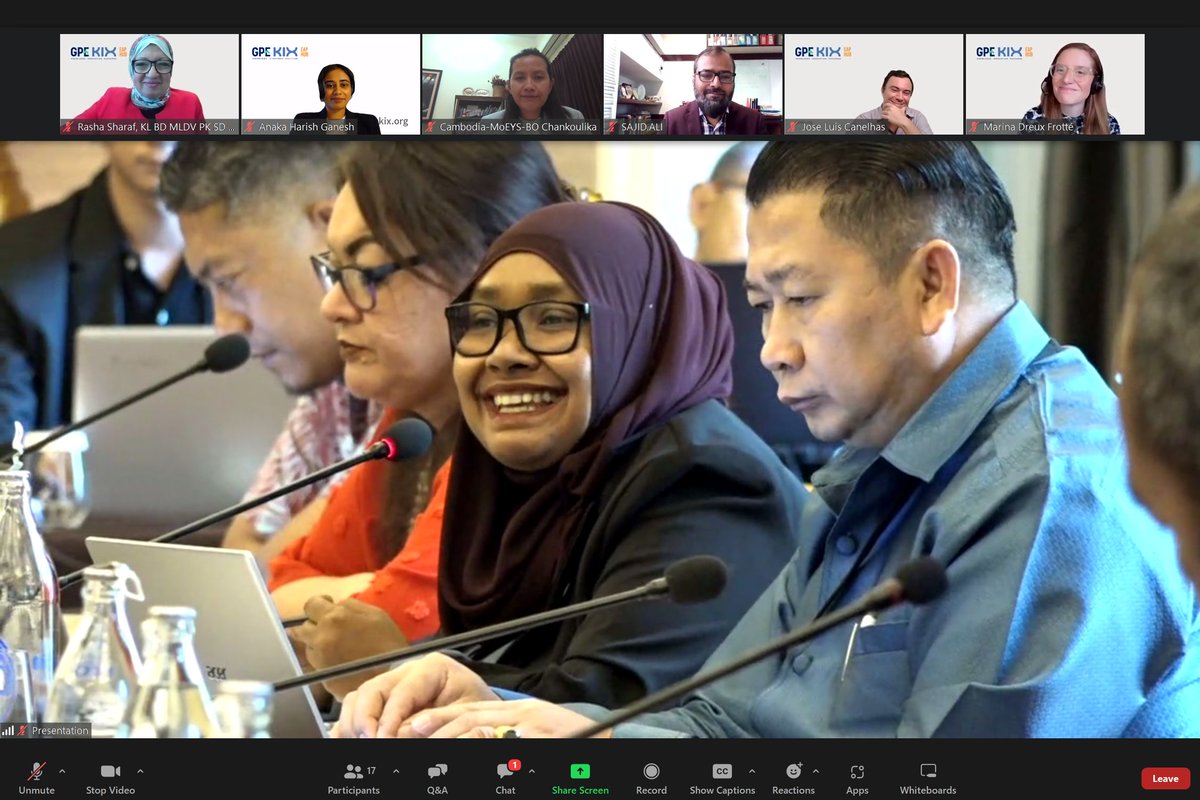
Task: Select Cambodia-MoEYS-BO Chankoulika video thumbnail
Action: (512, 84)
